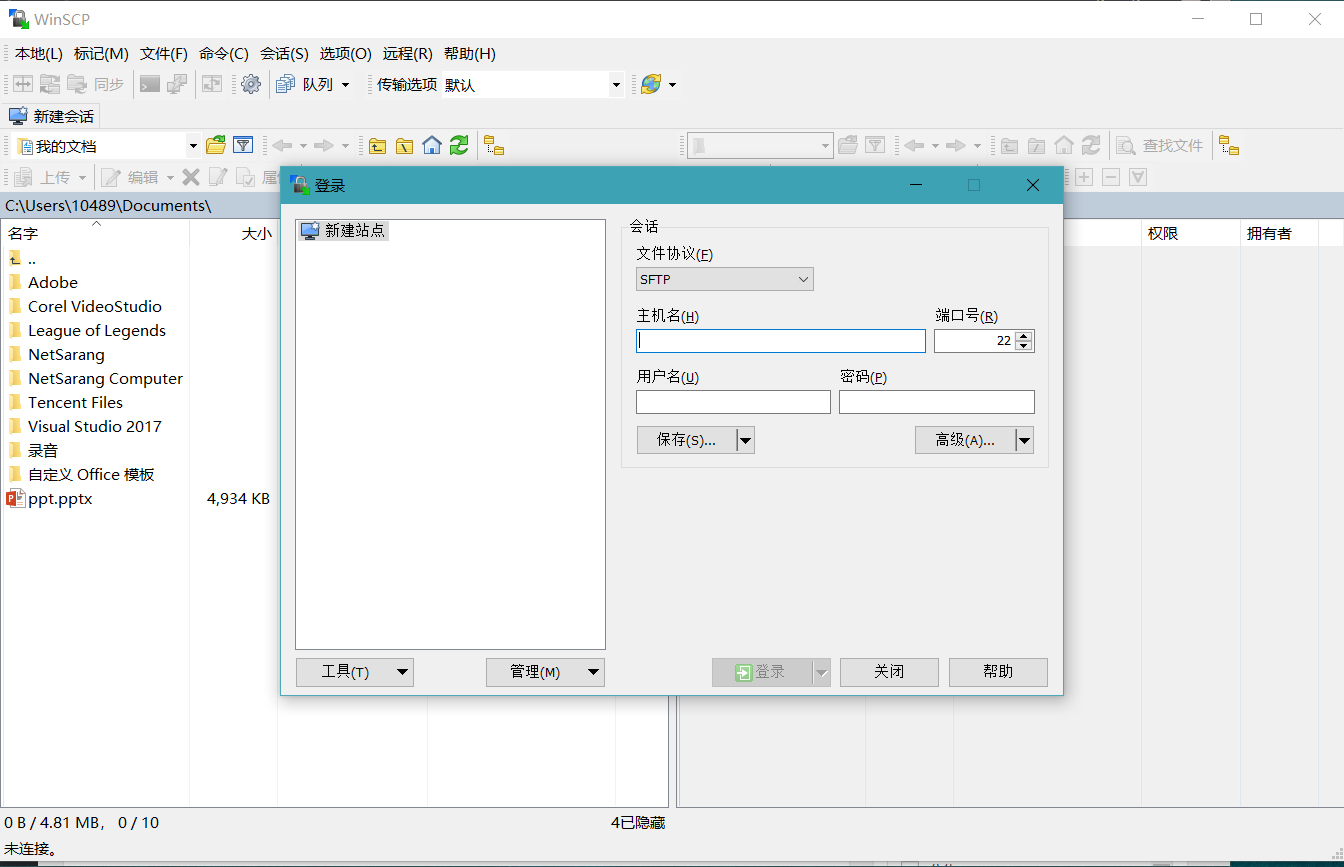The width and height of the screenshot is (1344, 867).
Task: Open the 传输选项 默认 settings dropdown
Action: point(616,86)
